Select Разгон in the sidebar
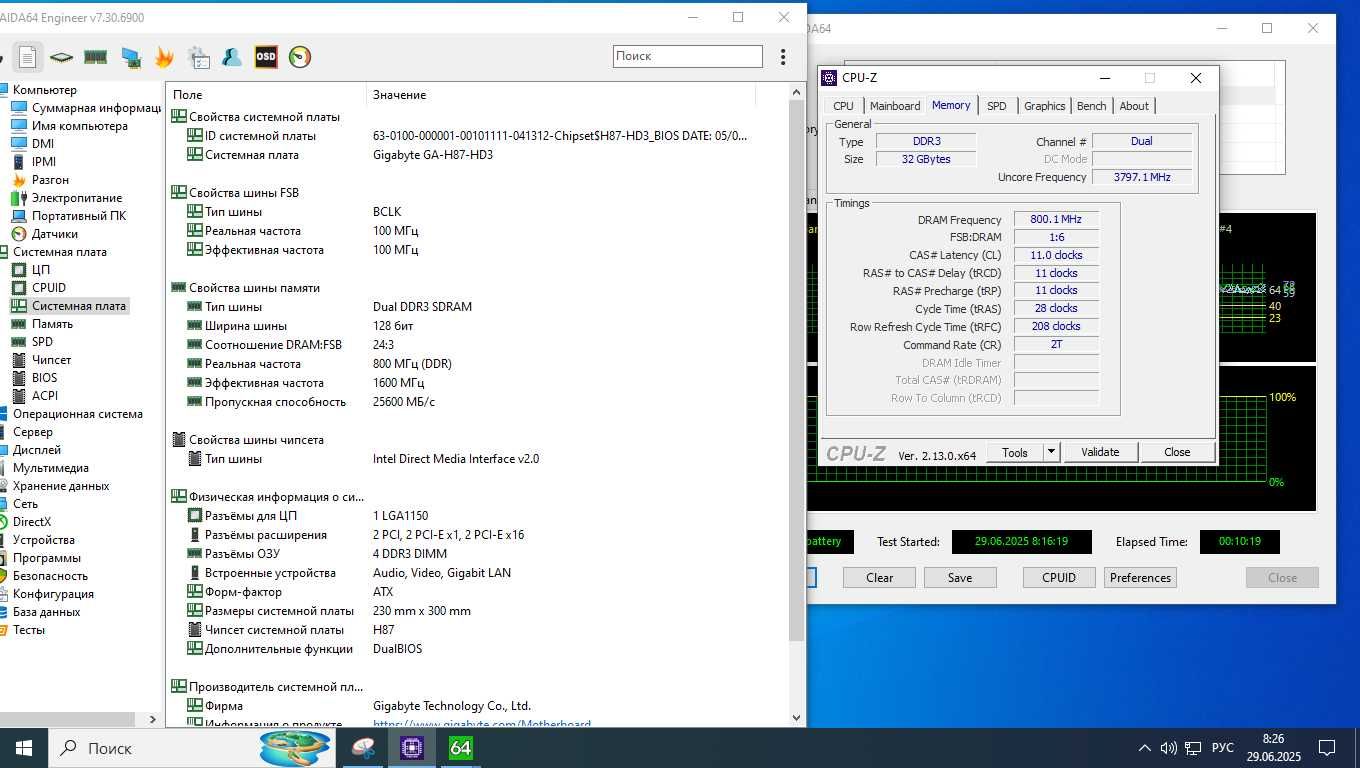 pyautogui.click(x=50, y=180)
